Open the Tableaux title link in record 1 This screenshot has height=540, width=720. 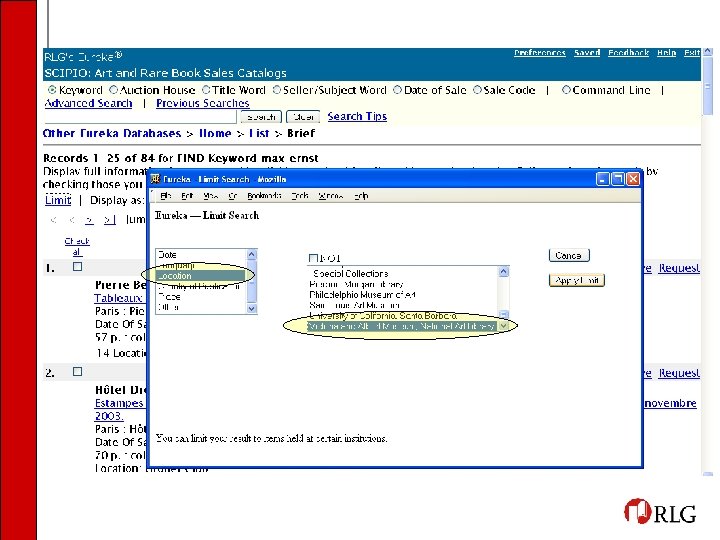(x=120, y=298)
